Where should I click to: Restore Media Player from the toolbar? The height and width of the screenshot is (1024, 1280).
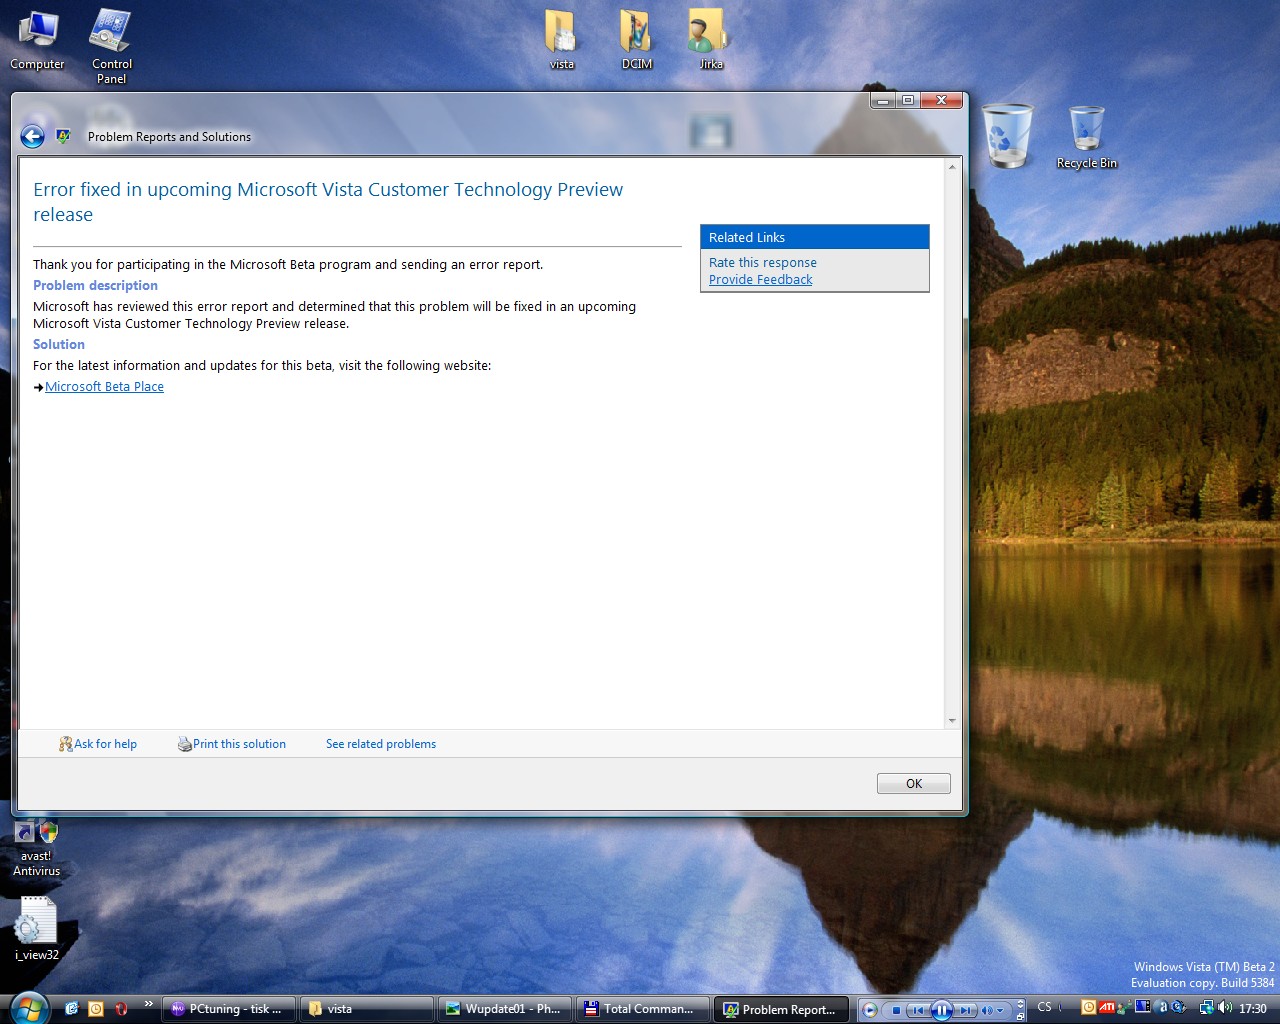1020,1016
